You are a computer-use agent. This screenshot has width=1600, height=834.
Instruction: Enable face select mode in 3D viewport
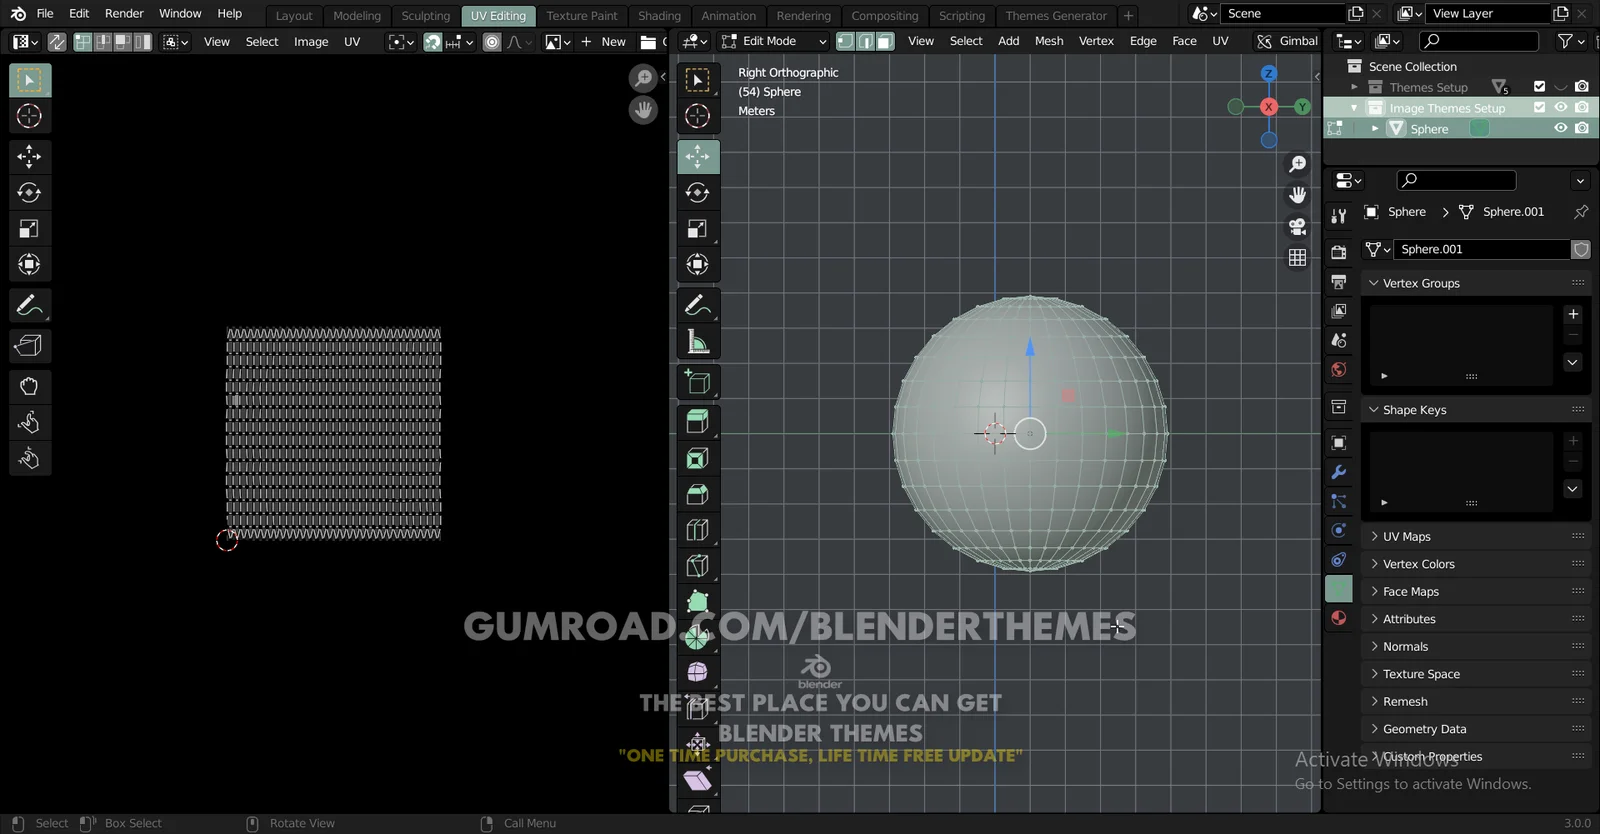tap(885, 41)
